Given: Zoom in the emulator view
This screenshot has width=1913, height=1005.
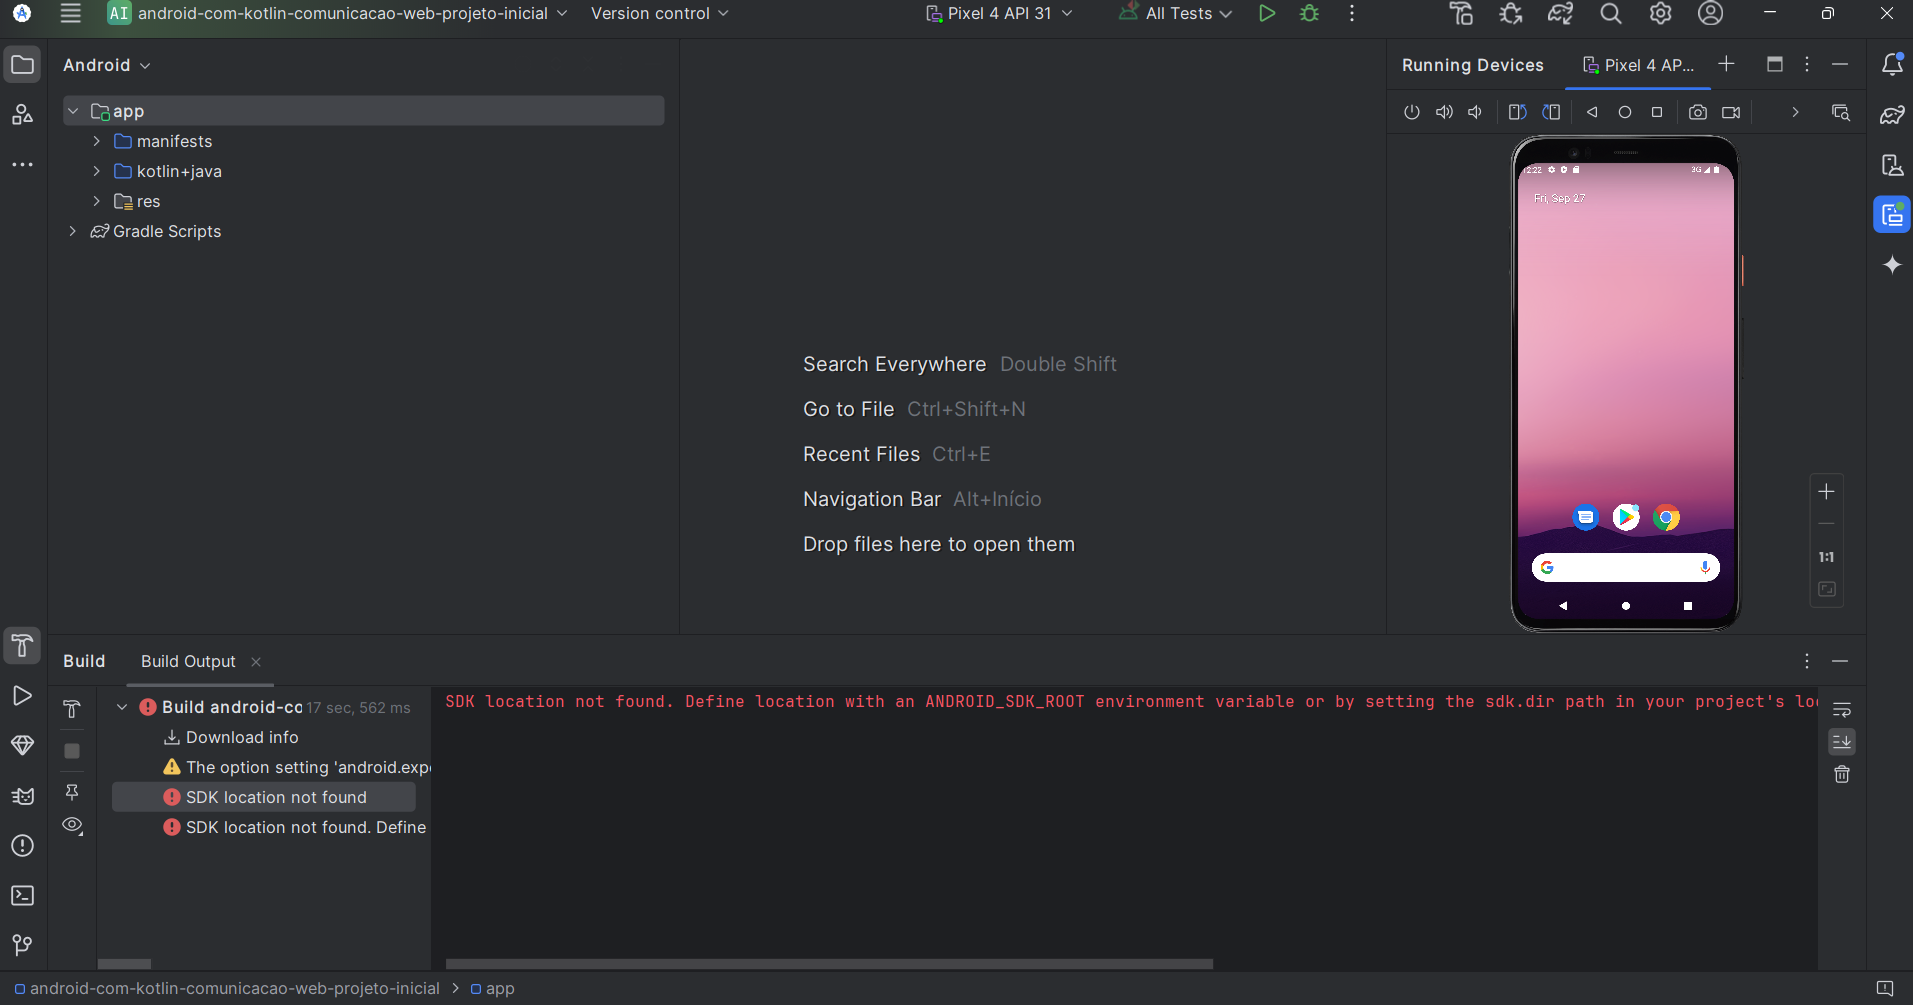Looking at the screenshot, I should [x=1826, y=491].
